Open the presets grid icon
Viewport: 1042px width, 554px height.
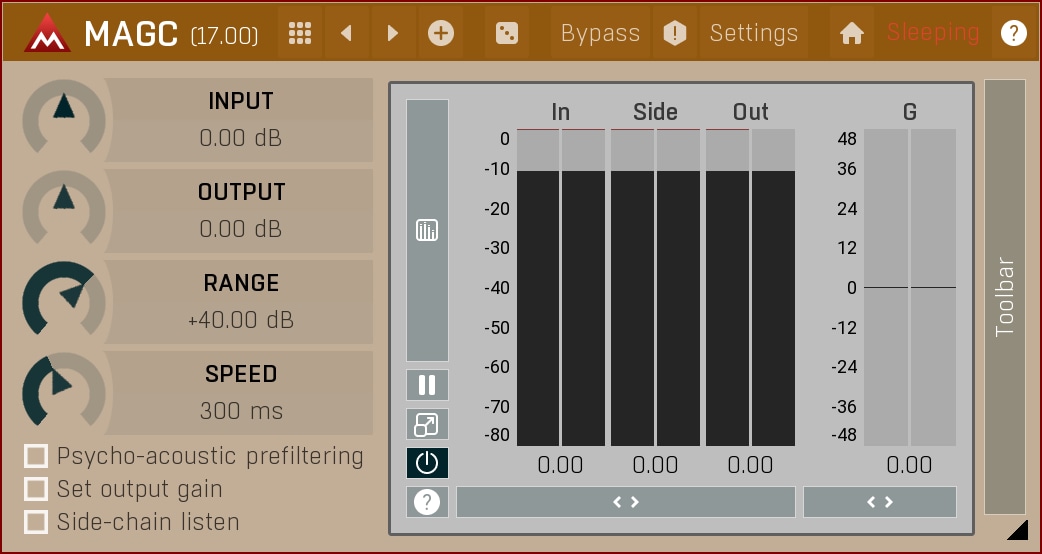pos(299,33)
